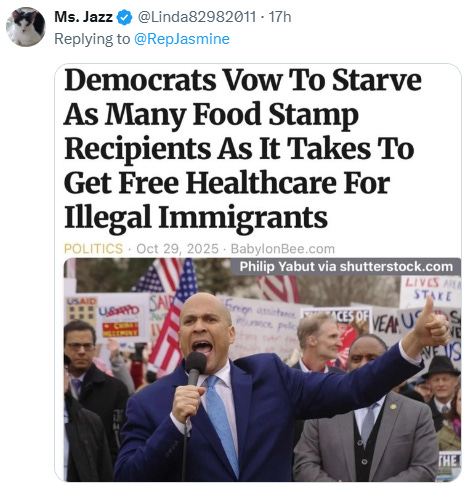
Task: Visit the @Linda82982011 handle profile
Action: pyautogui.click(x=197, y=17)
